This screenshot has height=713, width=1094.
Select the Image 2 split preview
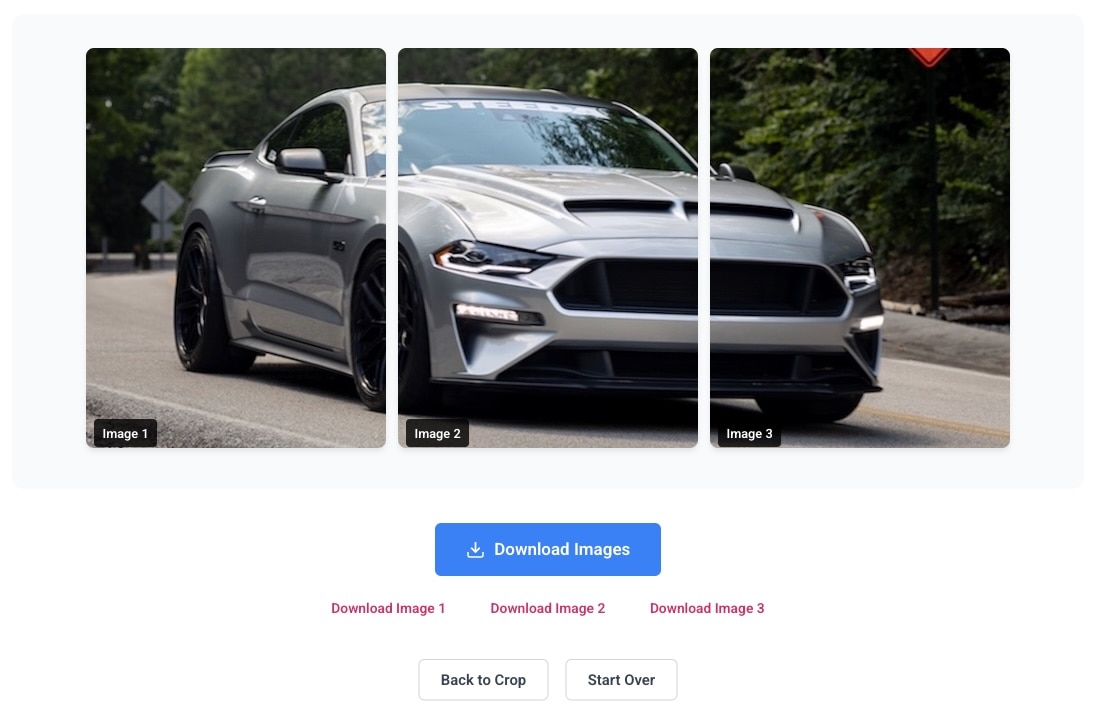(548, 248)
